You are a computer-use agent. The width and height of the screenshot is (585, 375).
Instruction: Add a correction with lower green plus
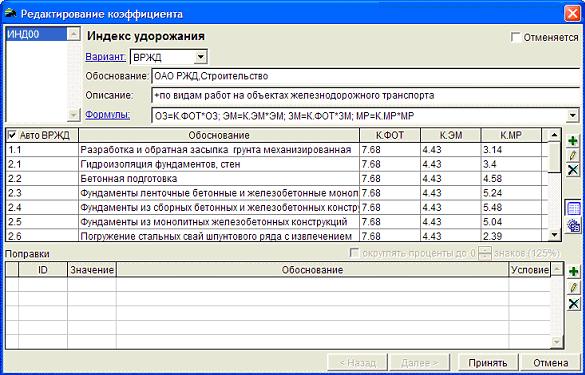pyautogui.click(x=573, y=272)
